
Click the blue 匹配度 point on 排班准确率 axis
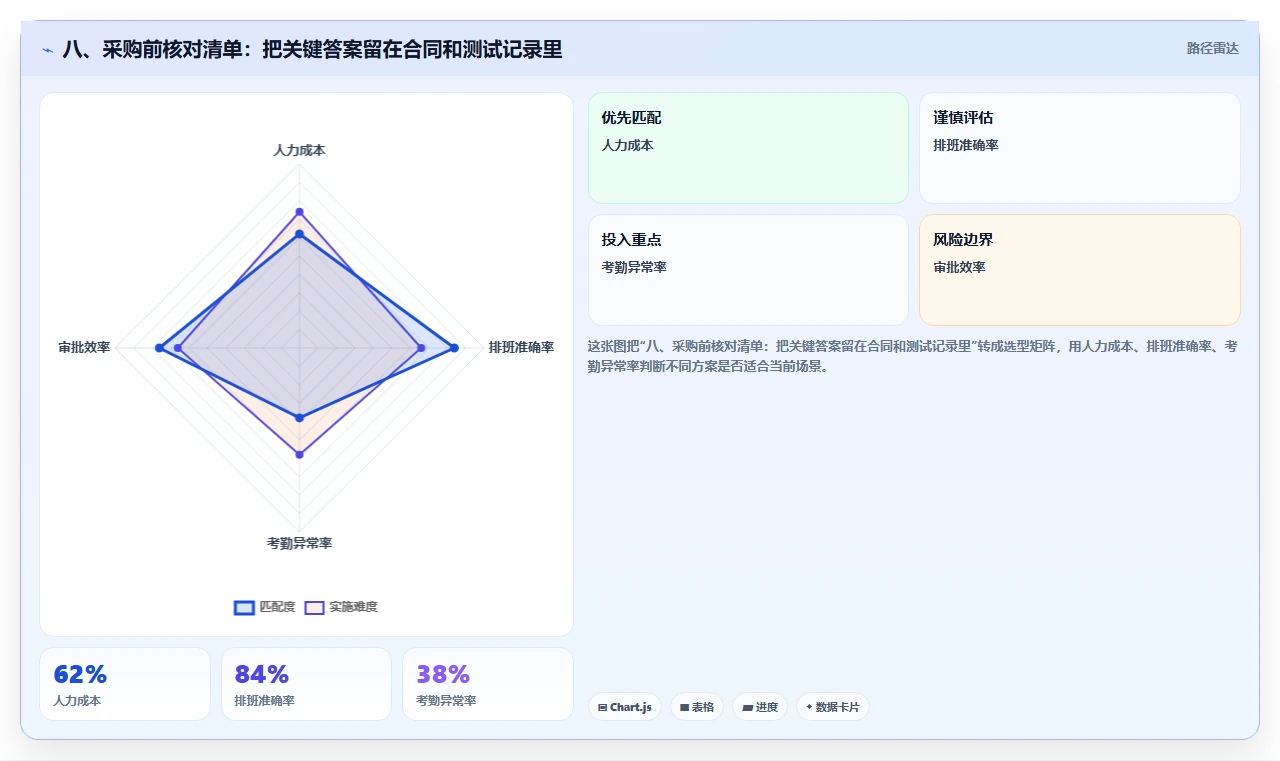454,348
